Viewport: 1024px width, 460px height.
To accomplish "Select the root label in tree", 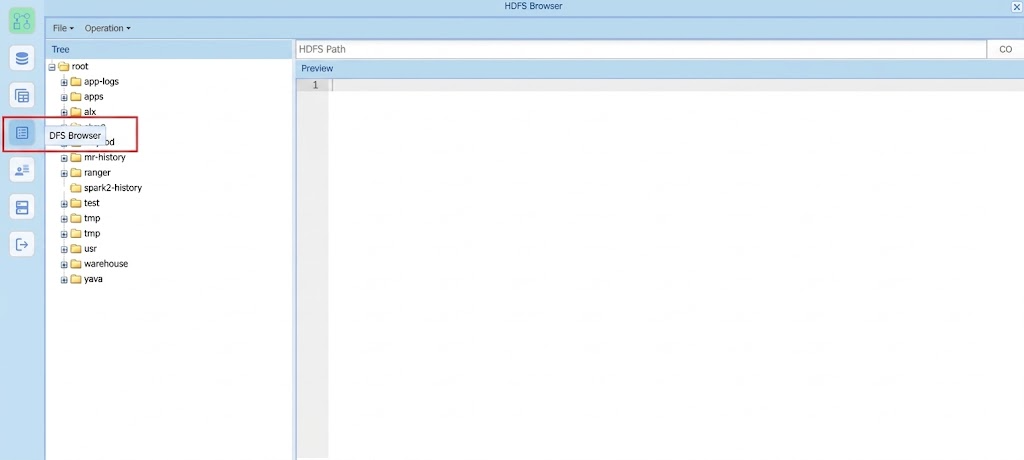I will point(80,66).
